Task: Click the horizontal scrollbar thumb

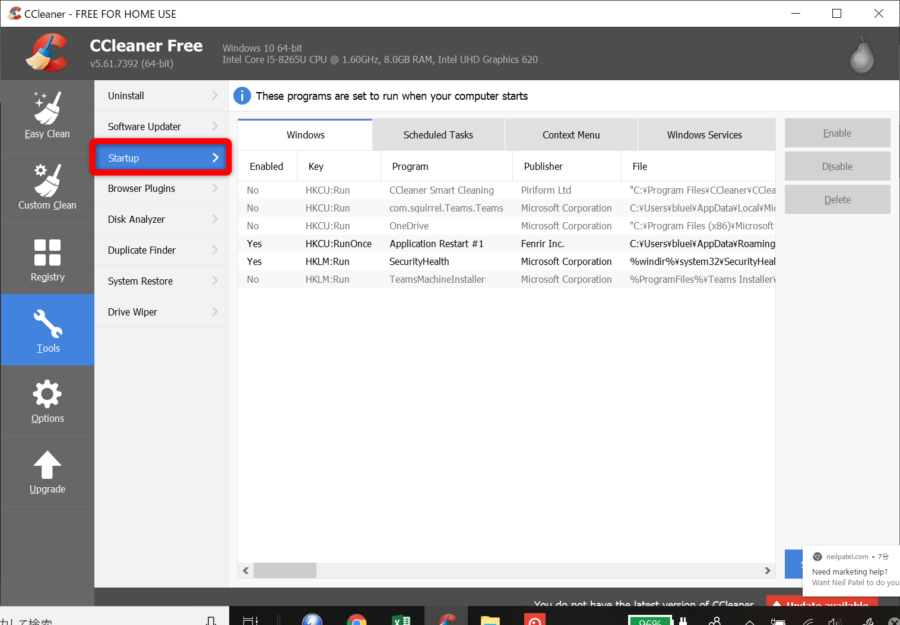Action: tap(285, 570)
